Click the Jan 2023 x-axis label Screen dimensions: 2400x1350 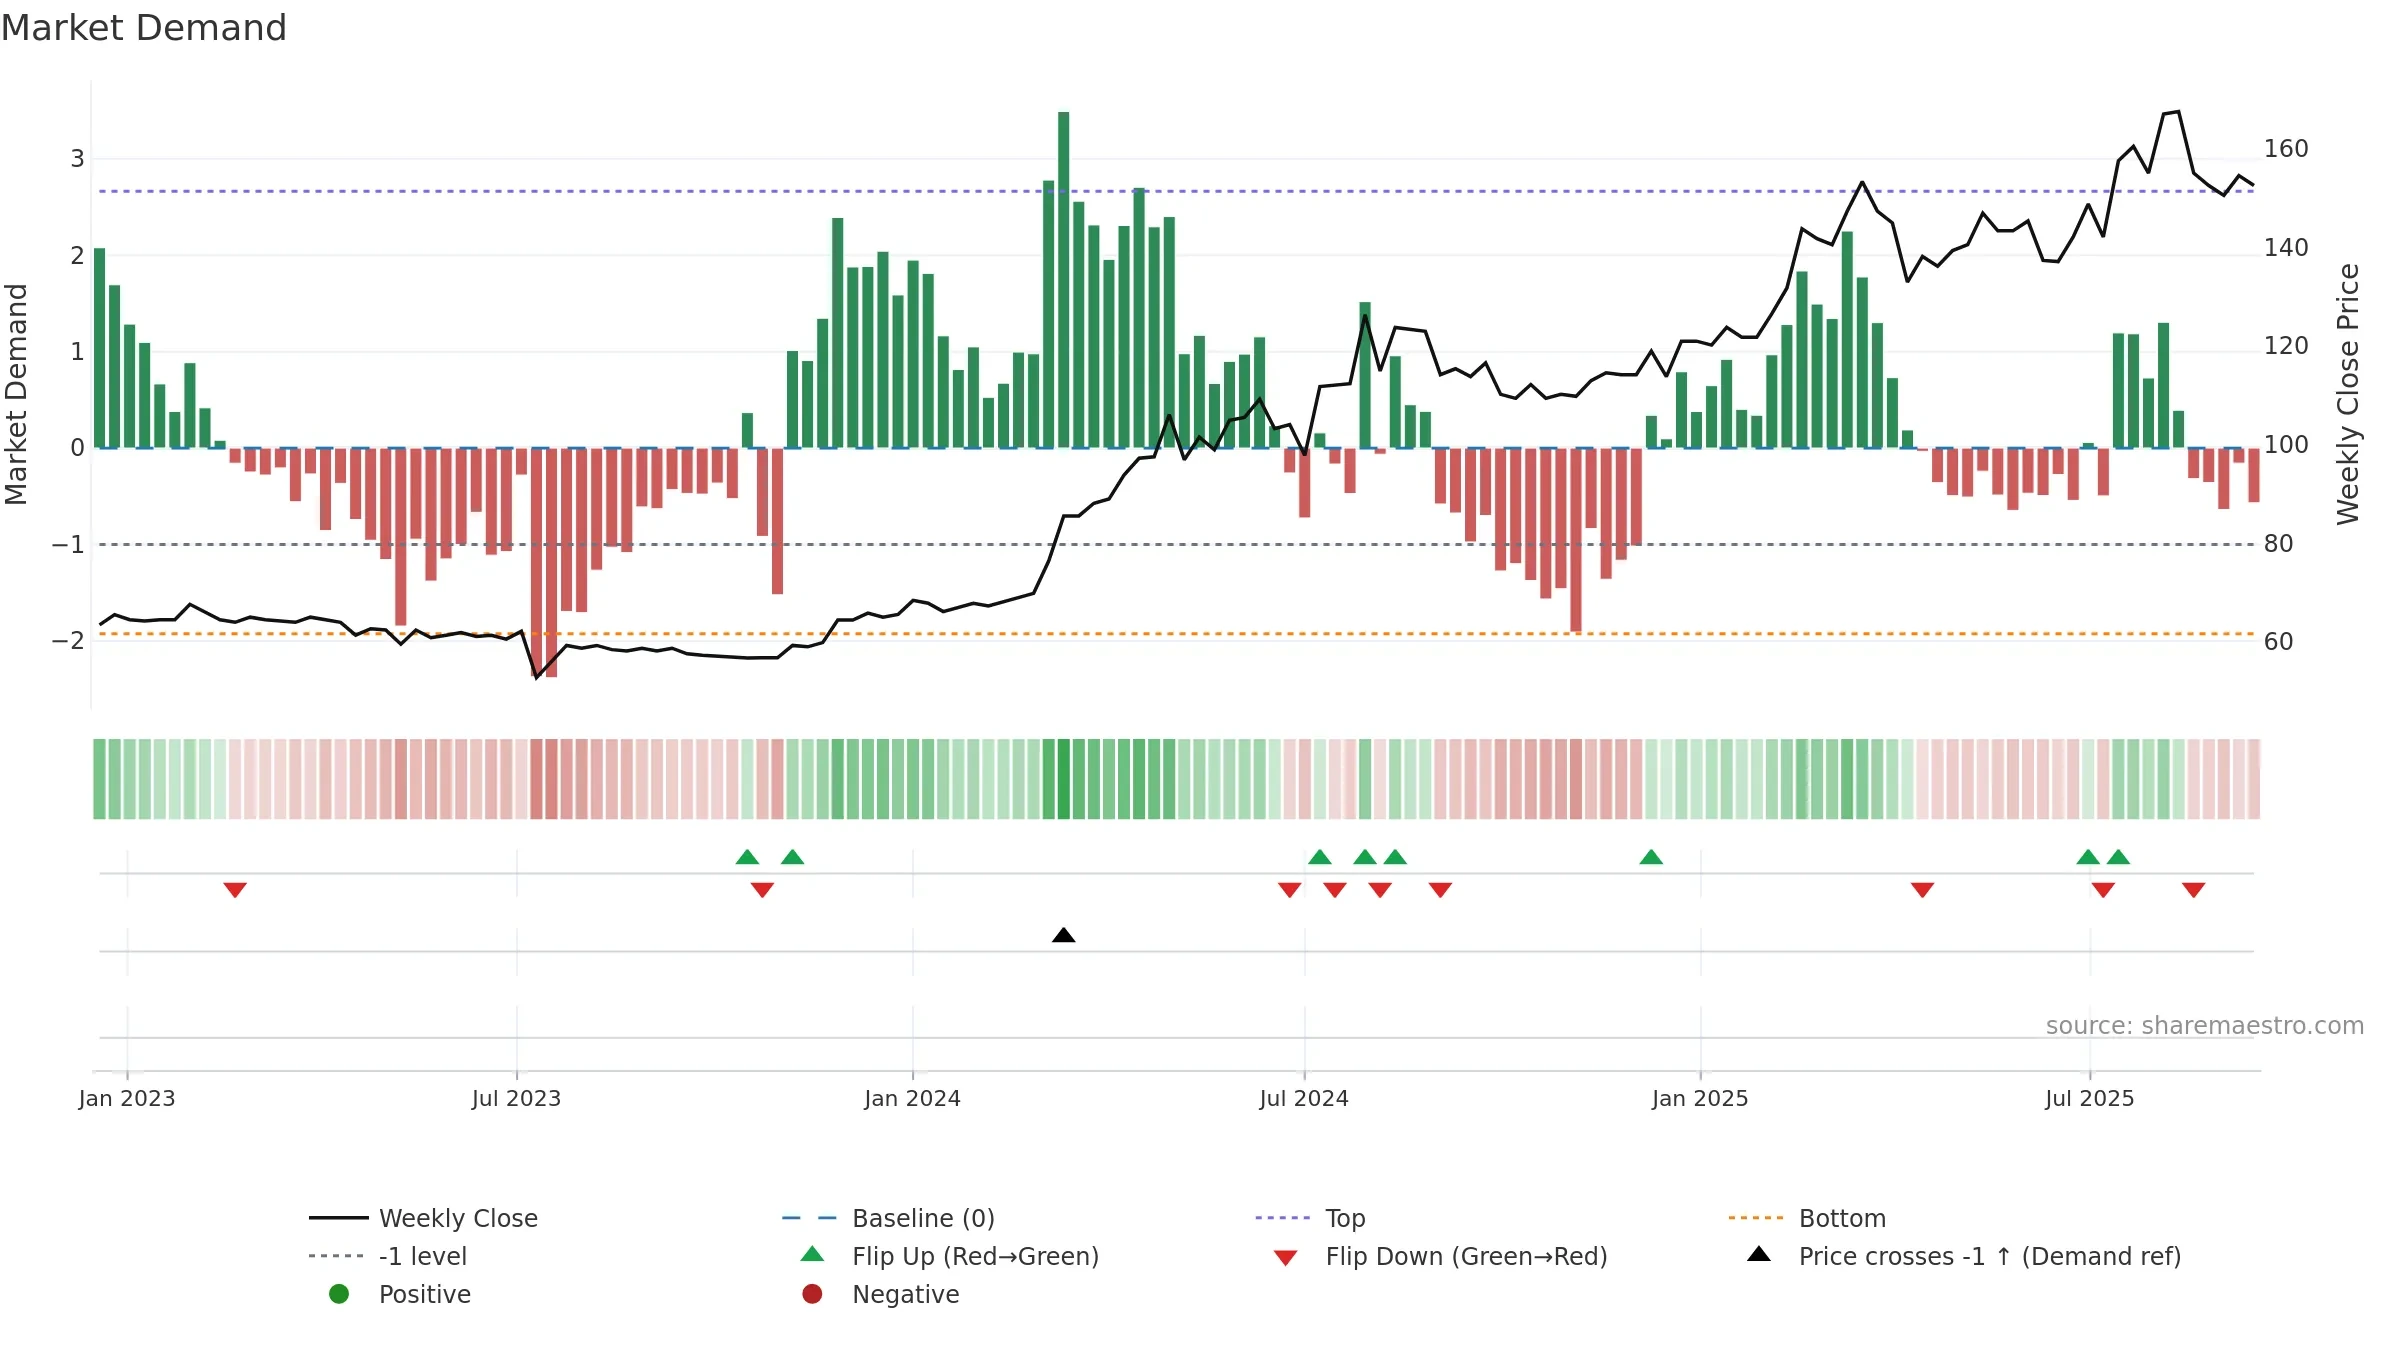[x=127, y=1099]
